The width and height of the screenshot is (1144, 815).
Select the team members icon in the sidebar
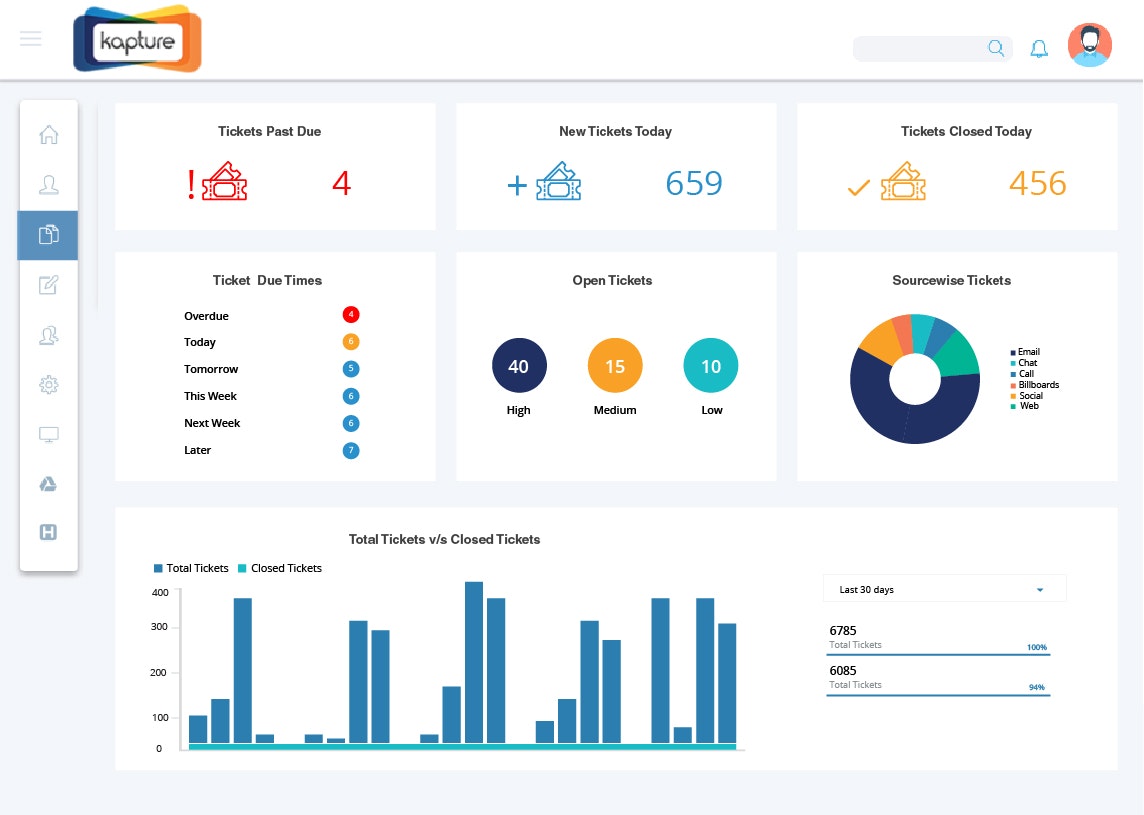click(x=48, y=335)
